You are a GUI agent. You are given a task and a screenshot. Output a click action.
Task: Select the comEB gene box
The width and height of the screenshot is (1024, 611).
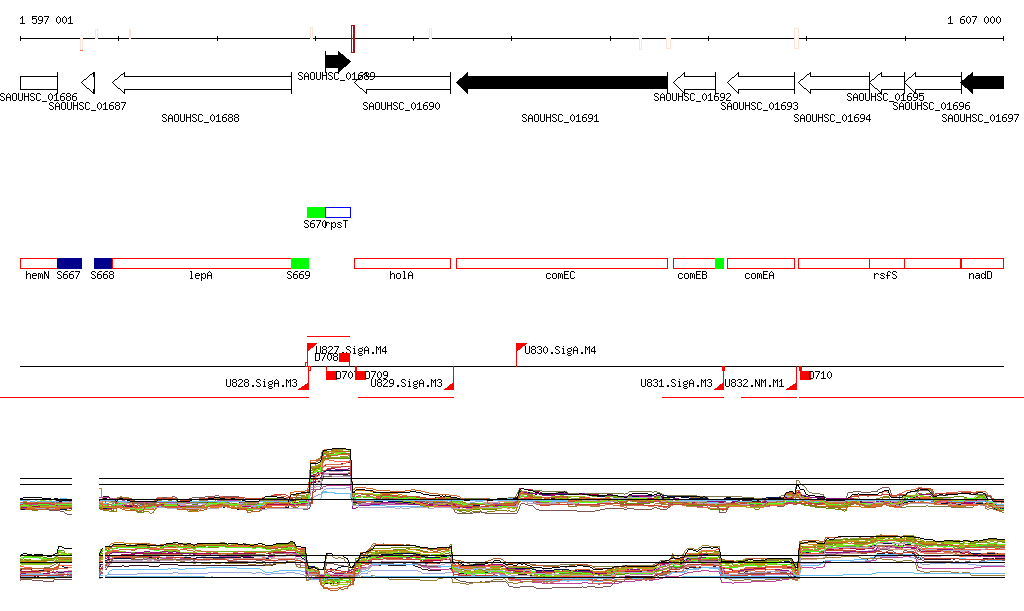click(x=694, y=264)
